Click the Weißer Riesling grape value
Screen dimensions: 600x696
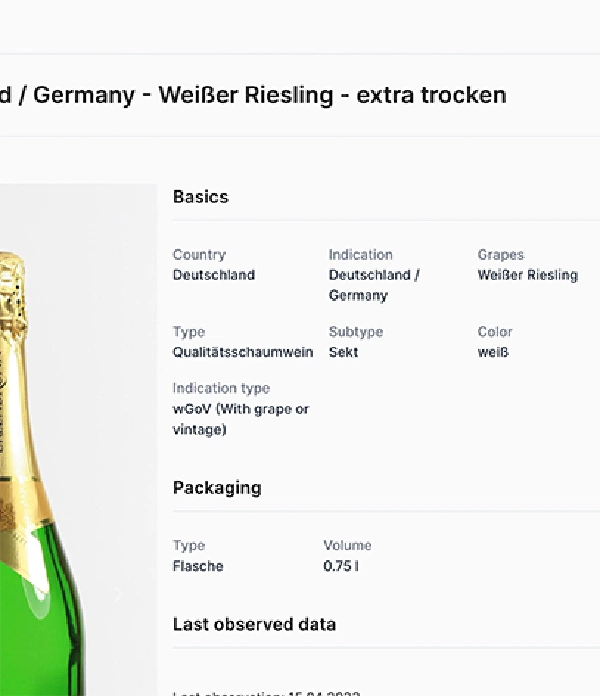pyautogui.click(x=527, y=275)
